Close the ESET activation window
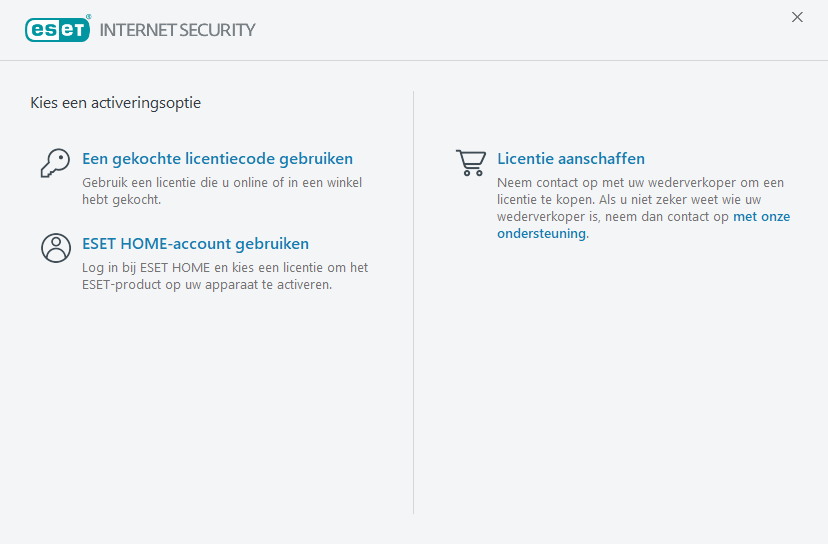Screen dimensions: 828x544 [797, 17]
